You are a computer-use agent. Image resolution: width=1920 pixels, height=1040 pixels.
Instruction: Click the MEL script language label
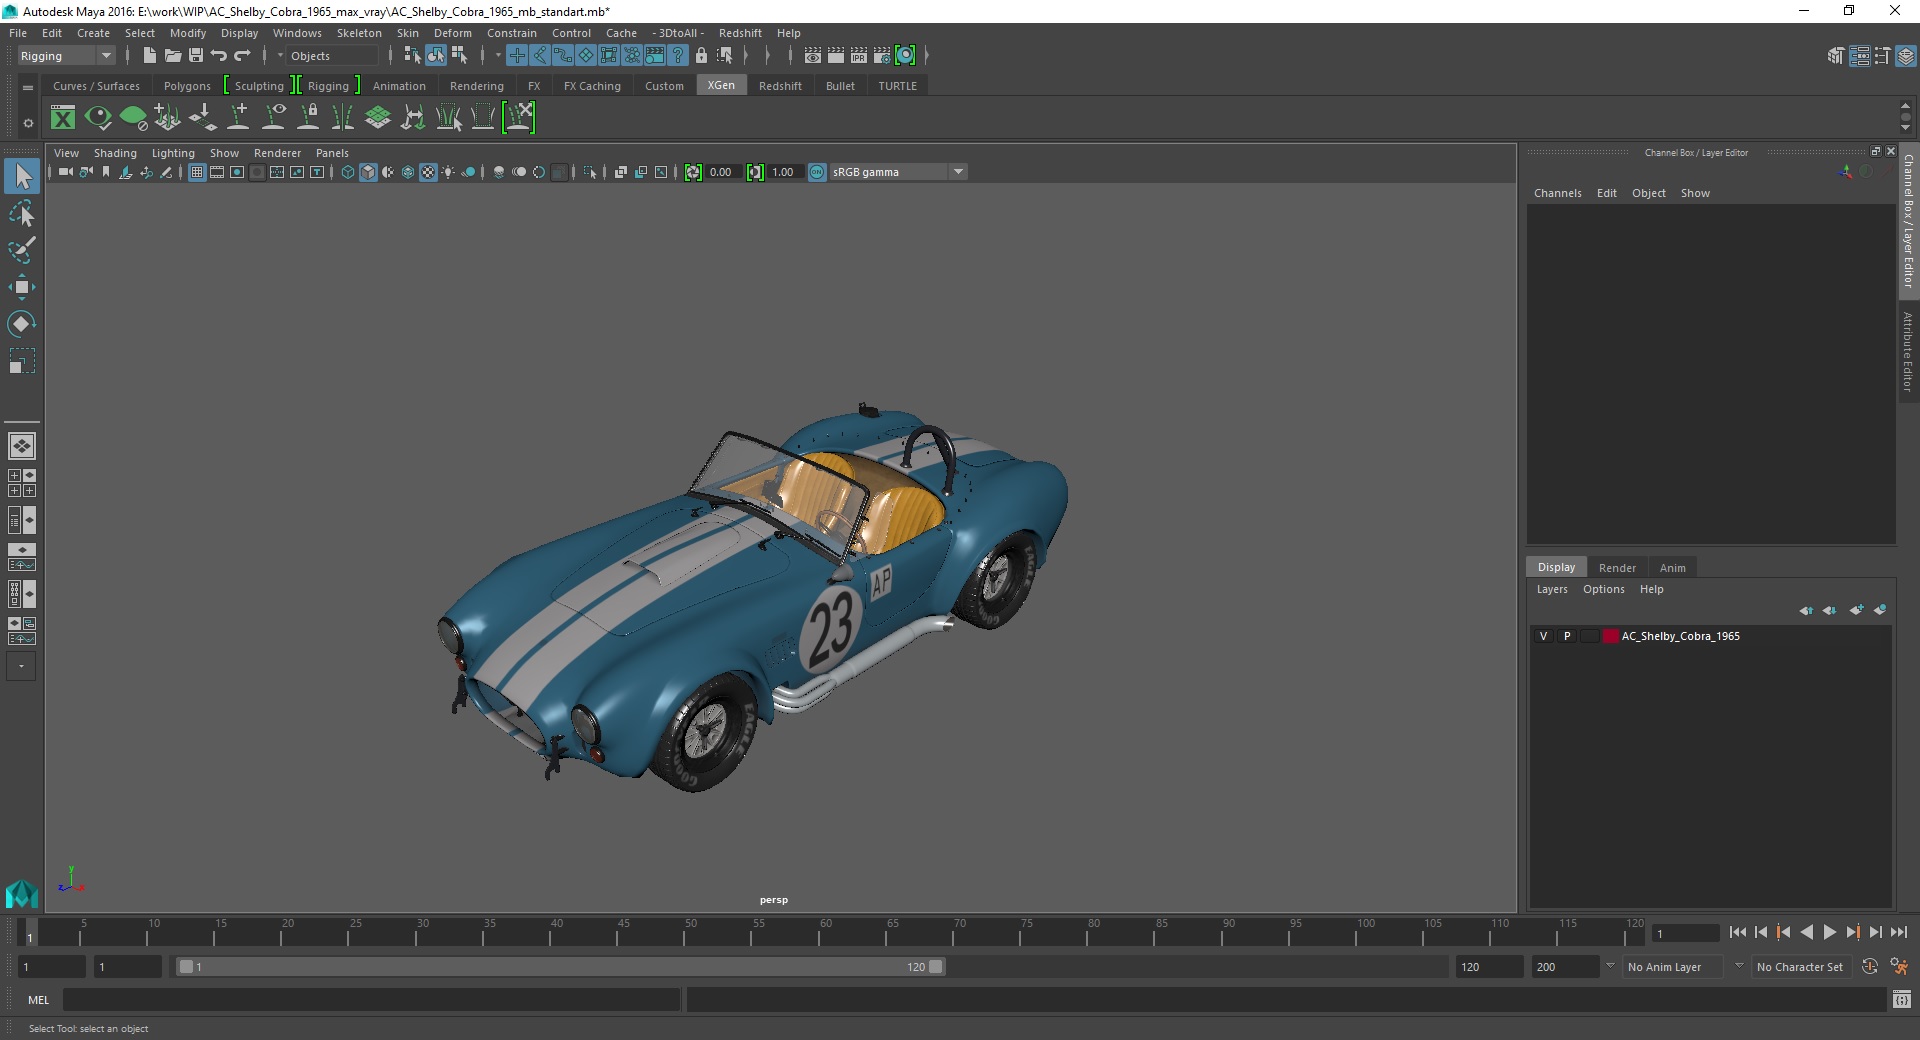coord(38,1000)
